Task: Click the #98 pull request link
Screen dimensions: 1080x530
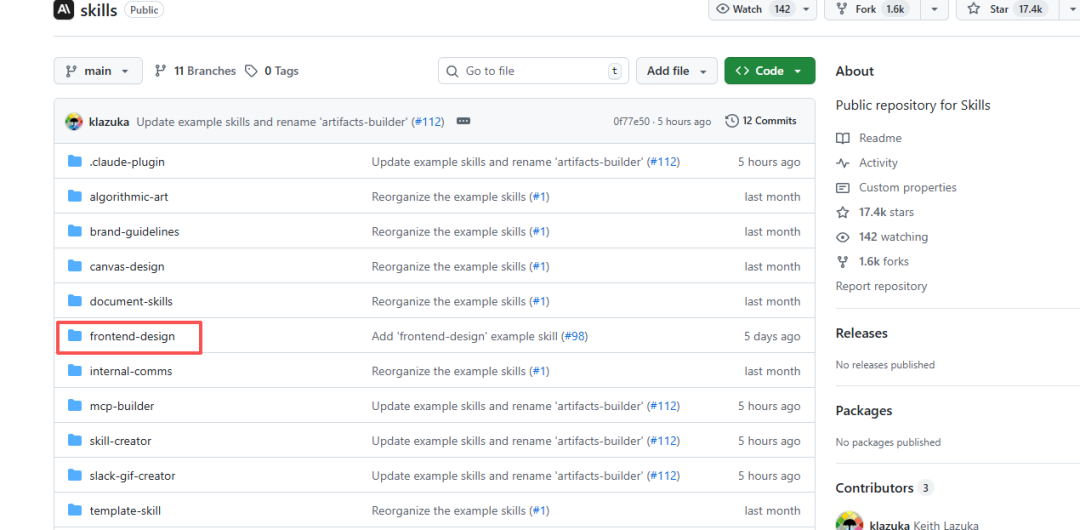Action: click(574, 337)
